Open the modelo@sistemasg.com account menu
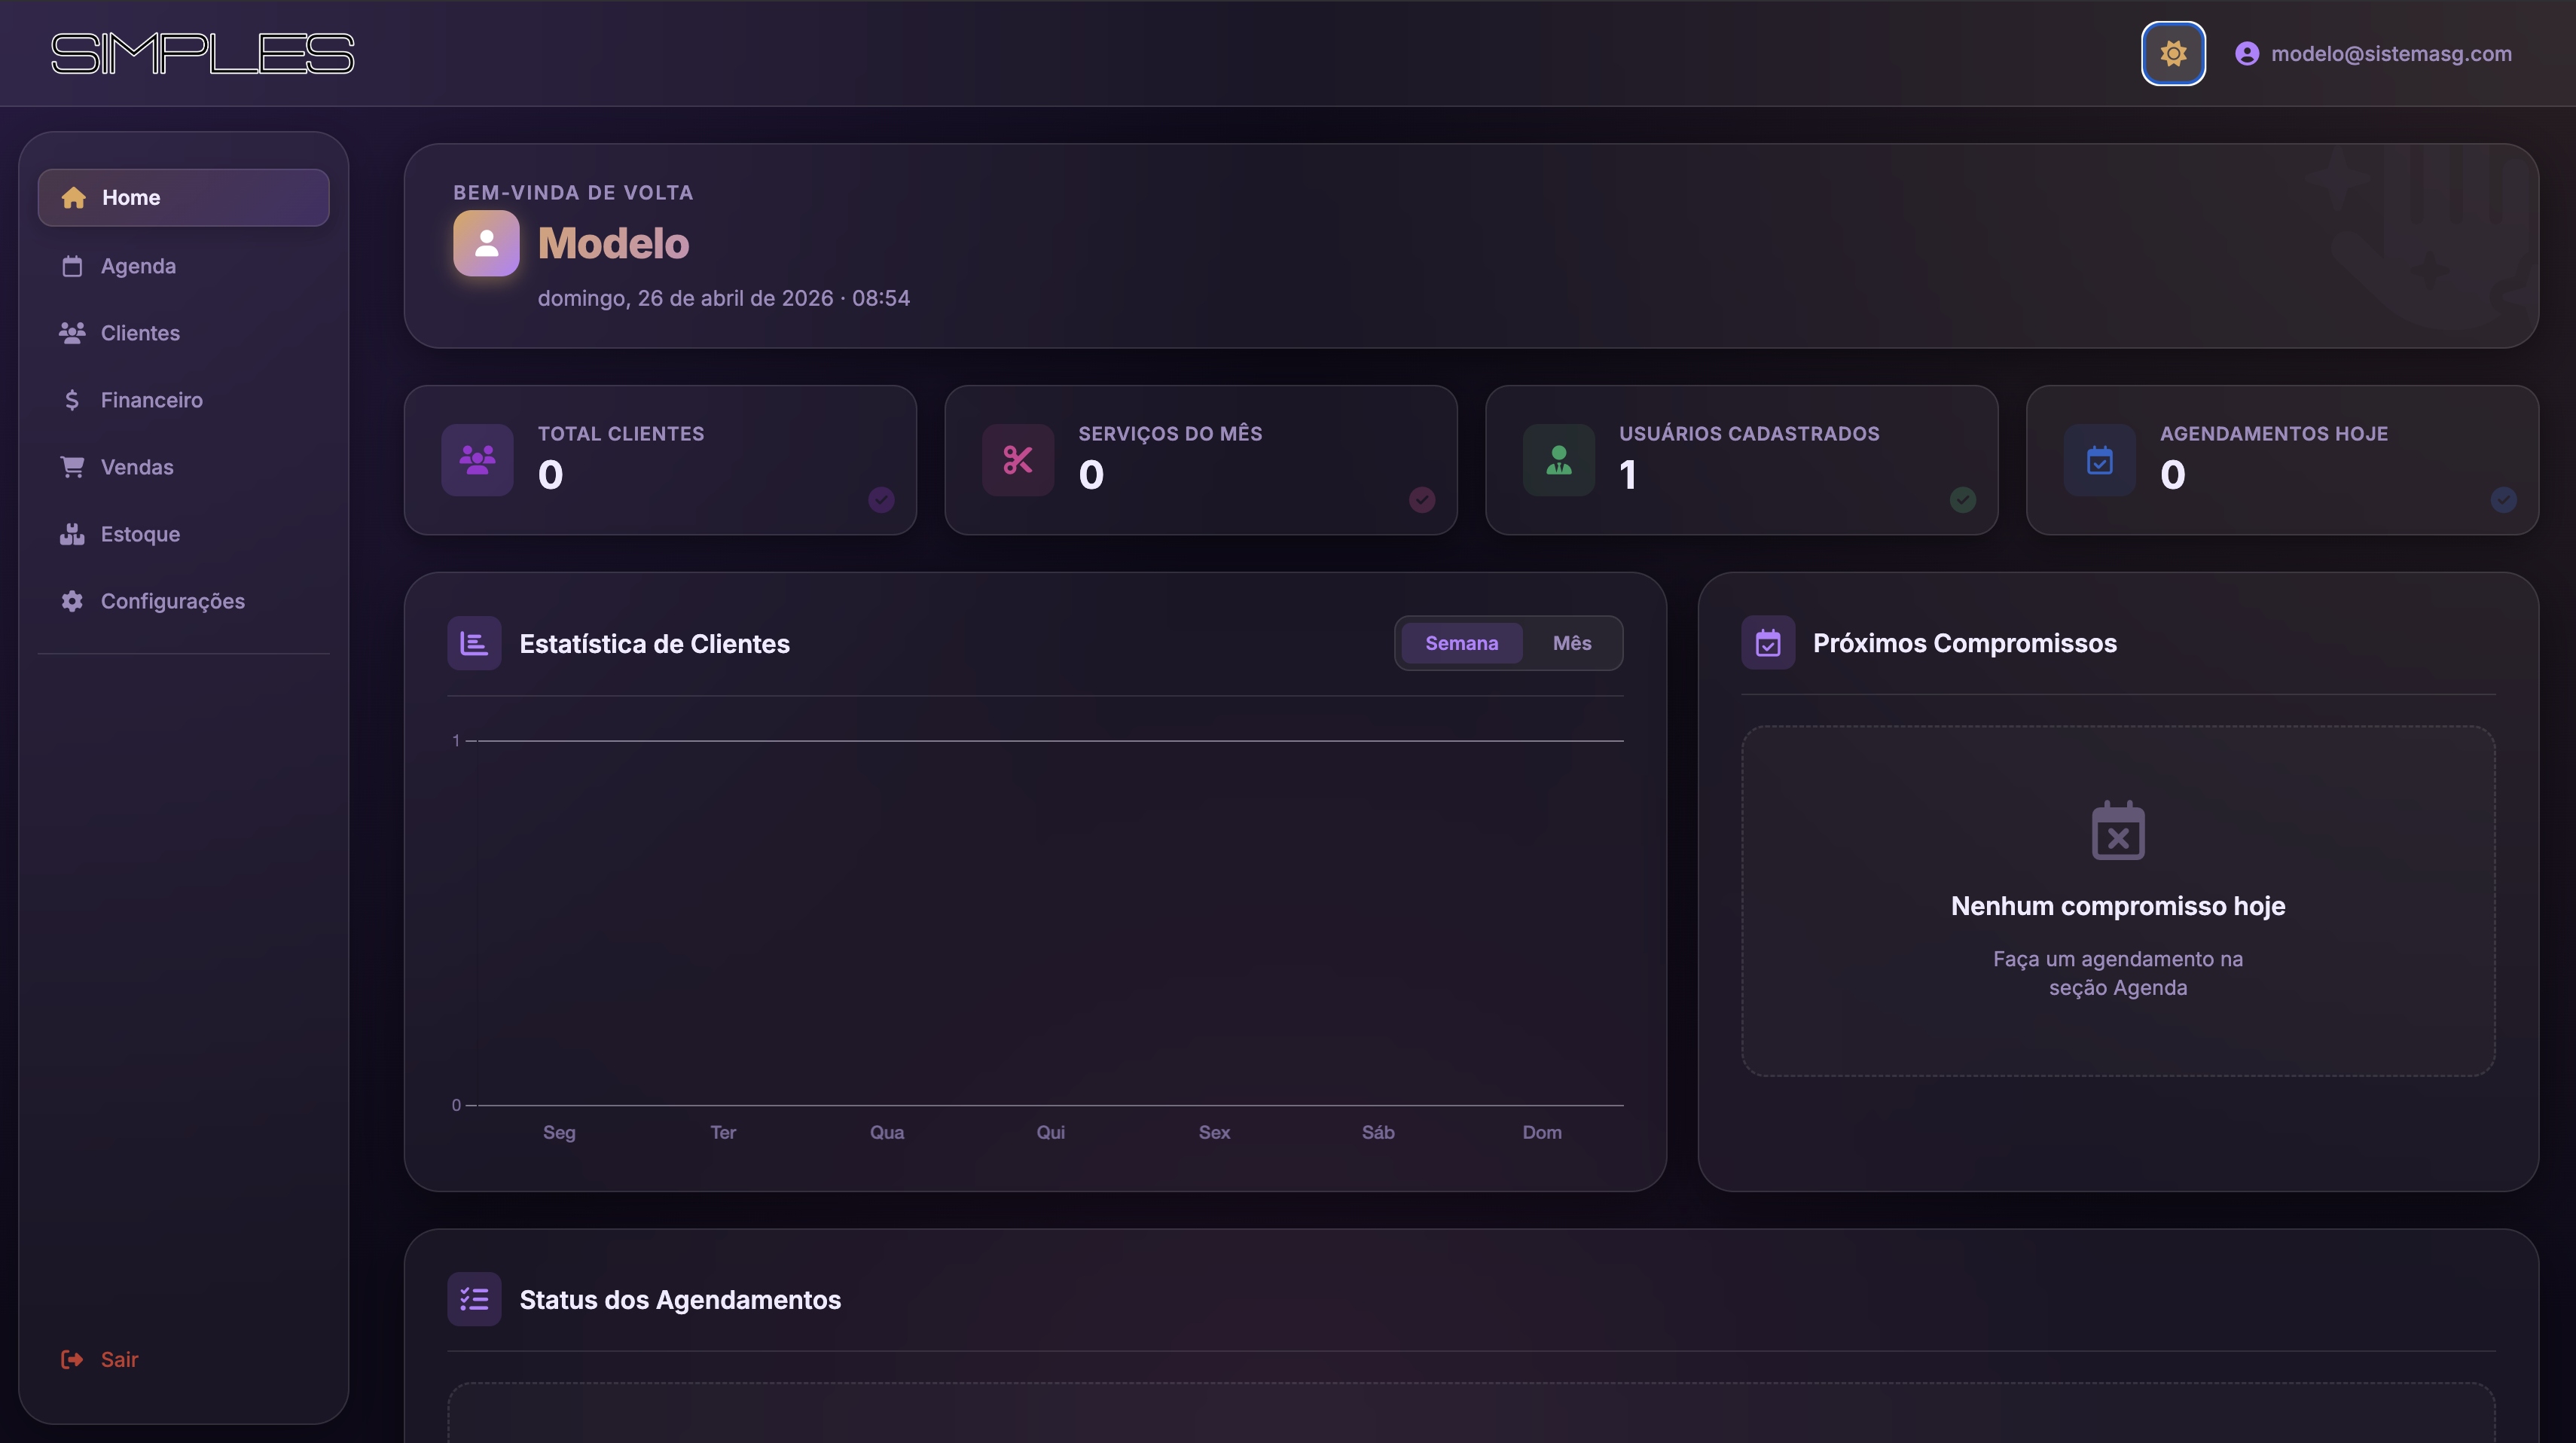The image size is (2576, 1443). [x=2373, y=54]
